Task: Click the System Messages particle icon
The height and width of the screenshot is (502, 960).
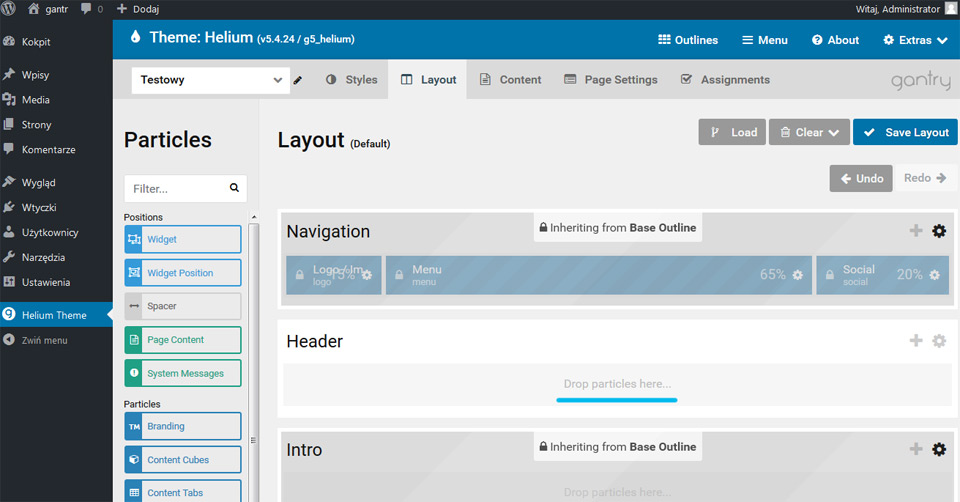Action: [134, 373]
